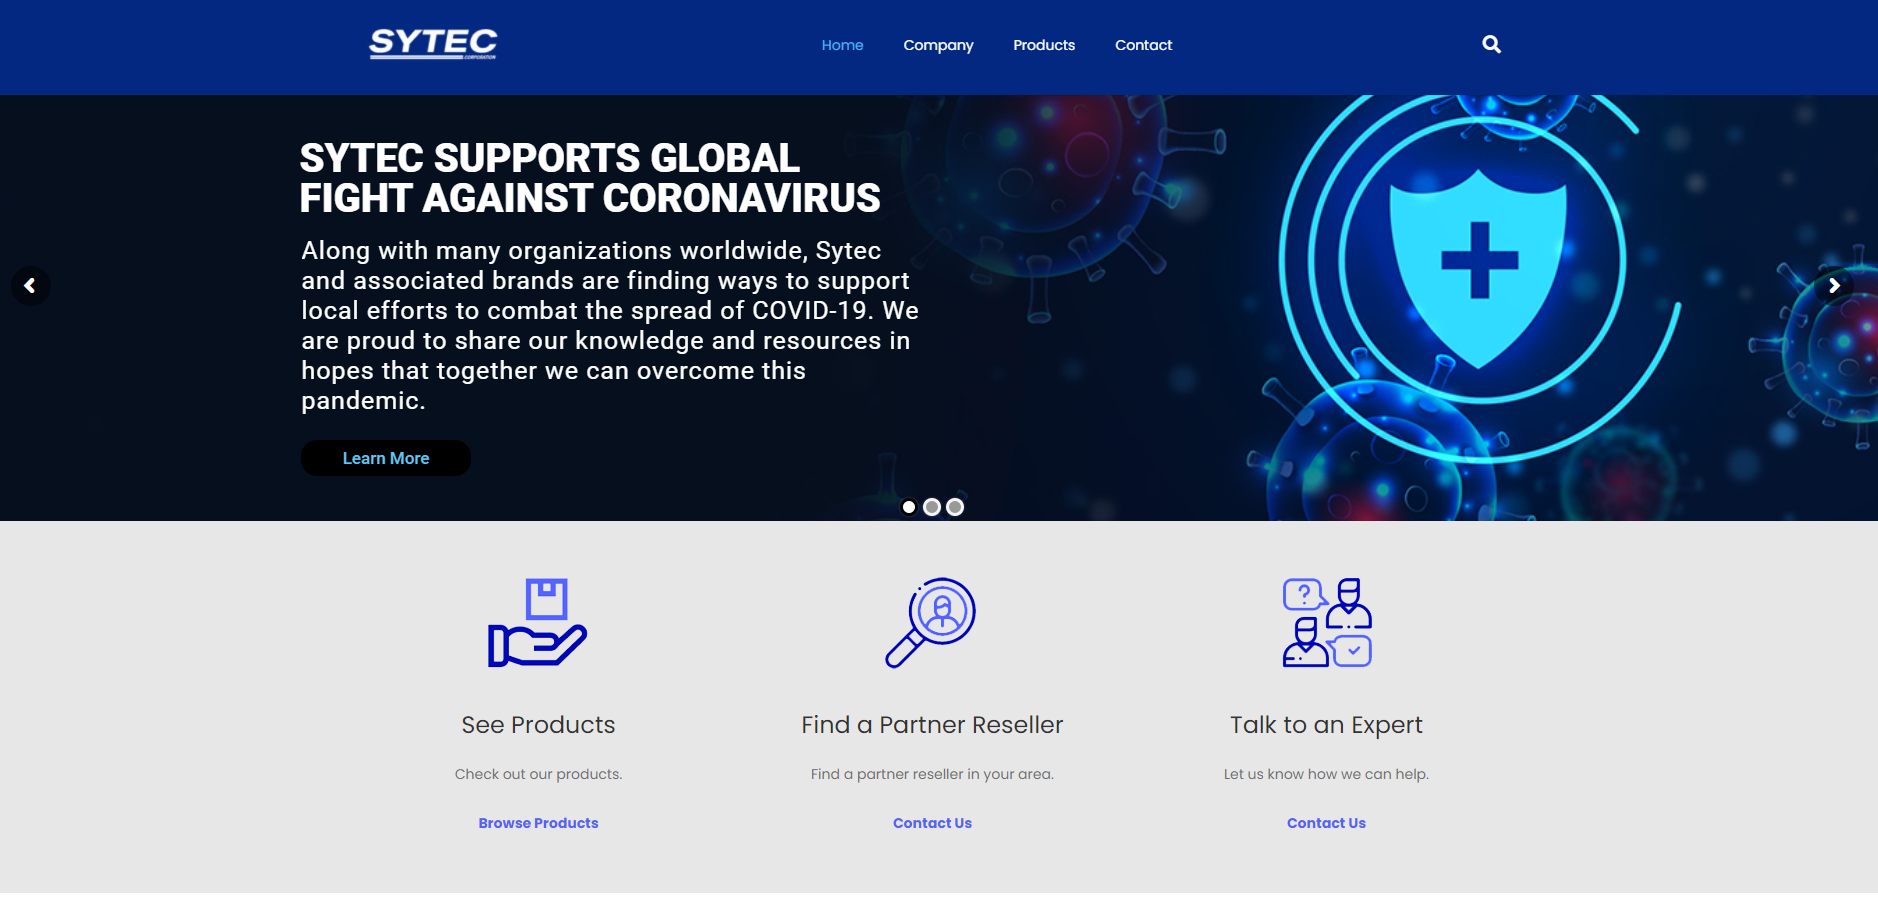Click Contact Us under Partner Reseller

[932, 823]
